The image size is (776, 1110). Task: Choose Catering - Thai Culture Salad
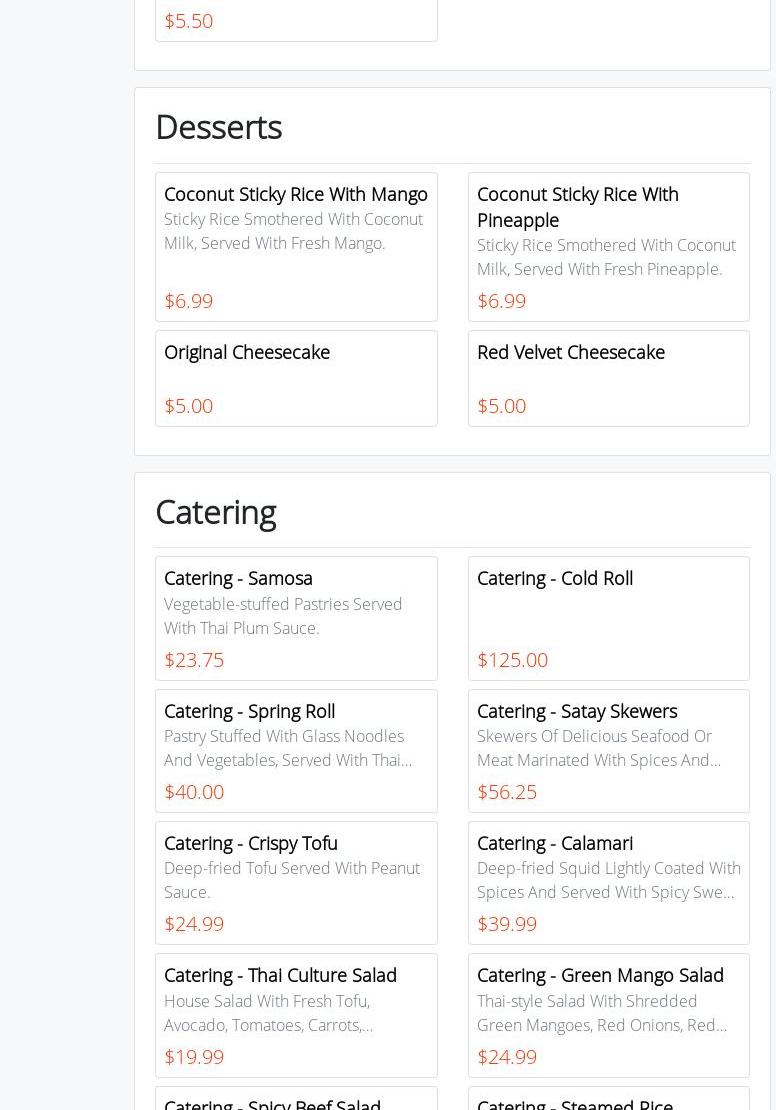[x=296, y=1014]
